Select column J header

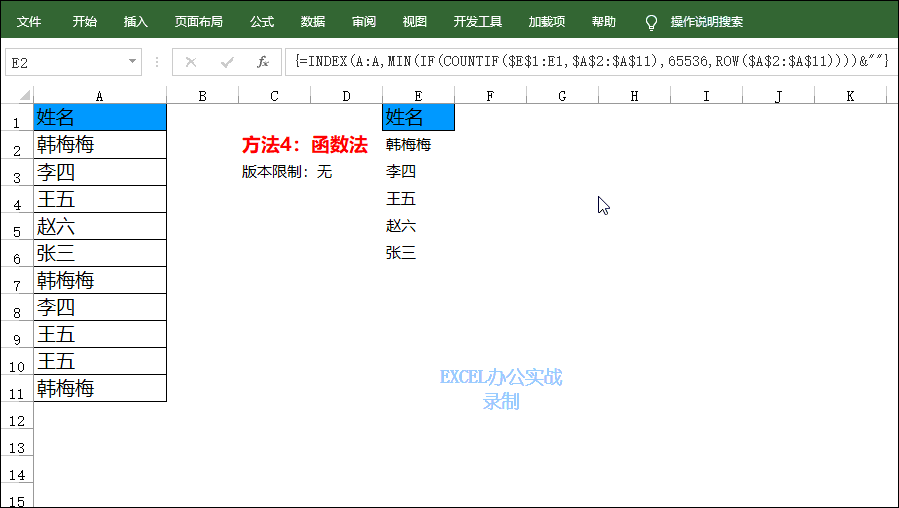(778, 96)
